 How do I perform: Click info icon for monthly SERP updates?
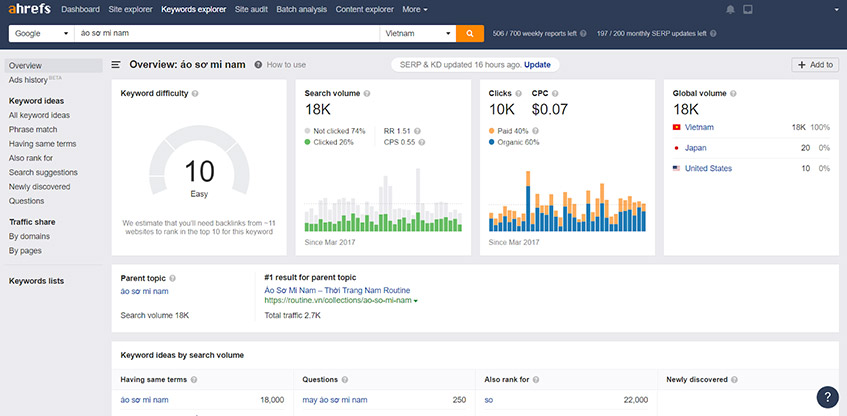[713, 33]
